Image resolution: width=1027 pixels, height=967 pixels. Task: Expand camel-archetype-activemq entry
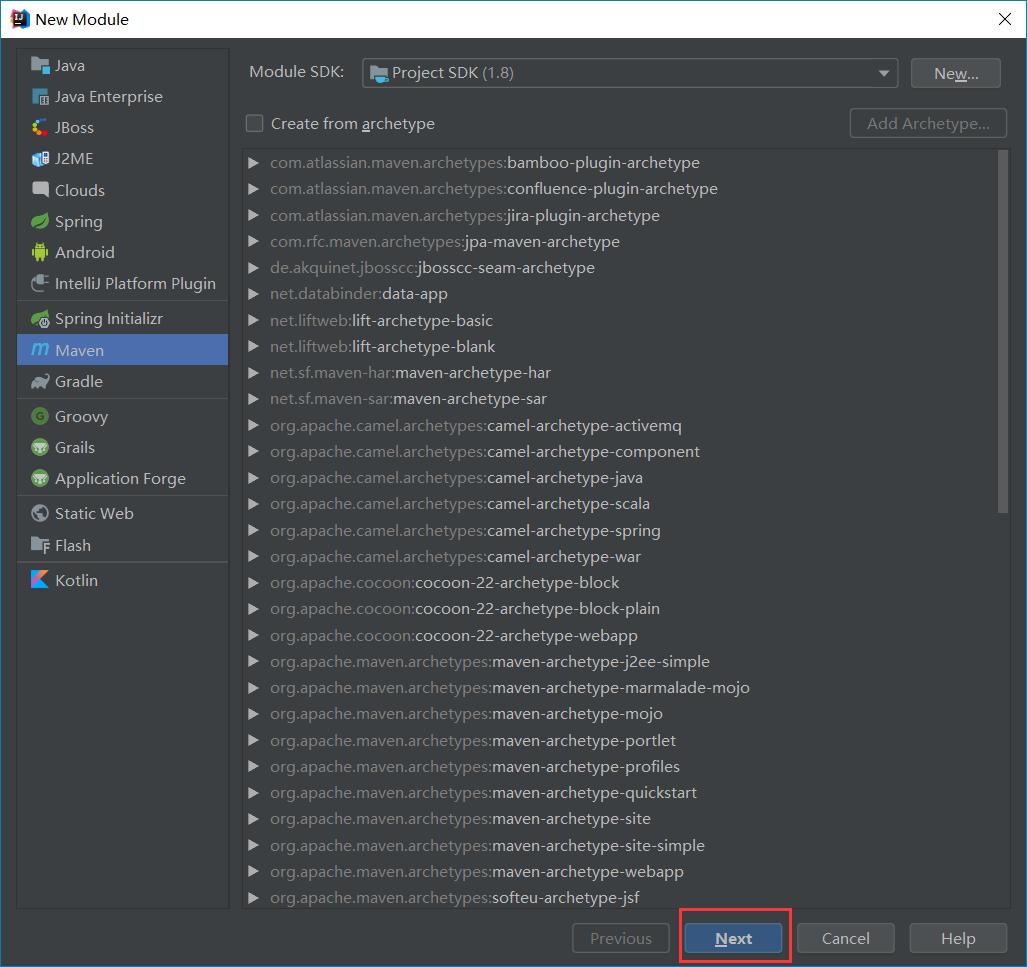(x=253, y=426)
